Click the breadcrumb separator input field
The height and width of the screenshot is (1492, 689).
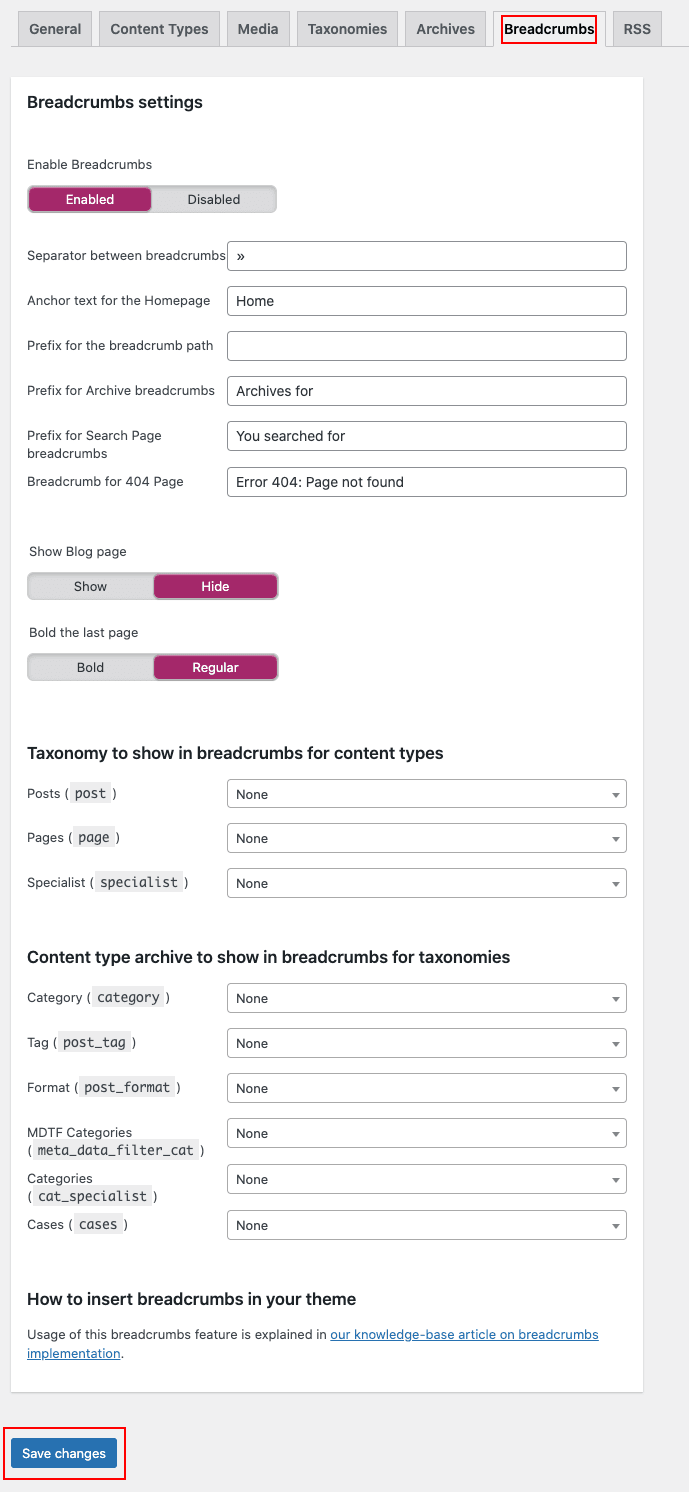(426, 256)
